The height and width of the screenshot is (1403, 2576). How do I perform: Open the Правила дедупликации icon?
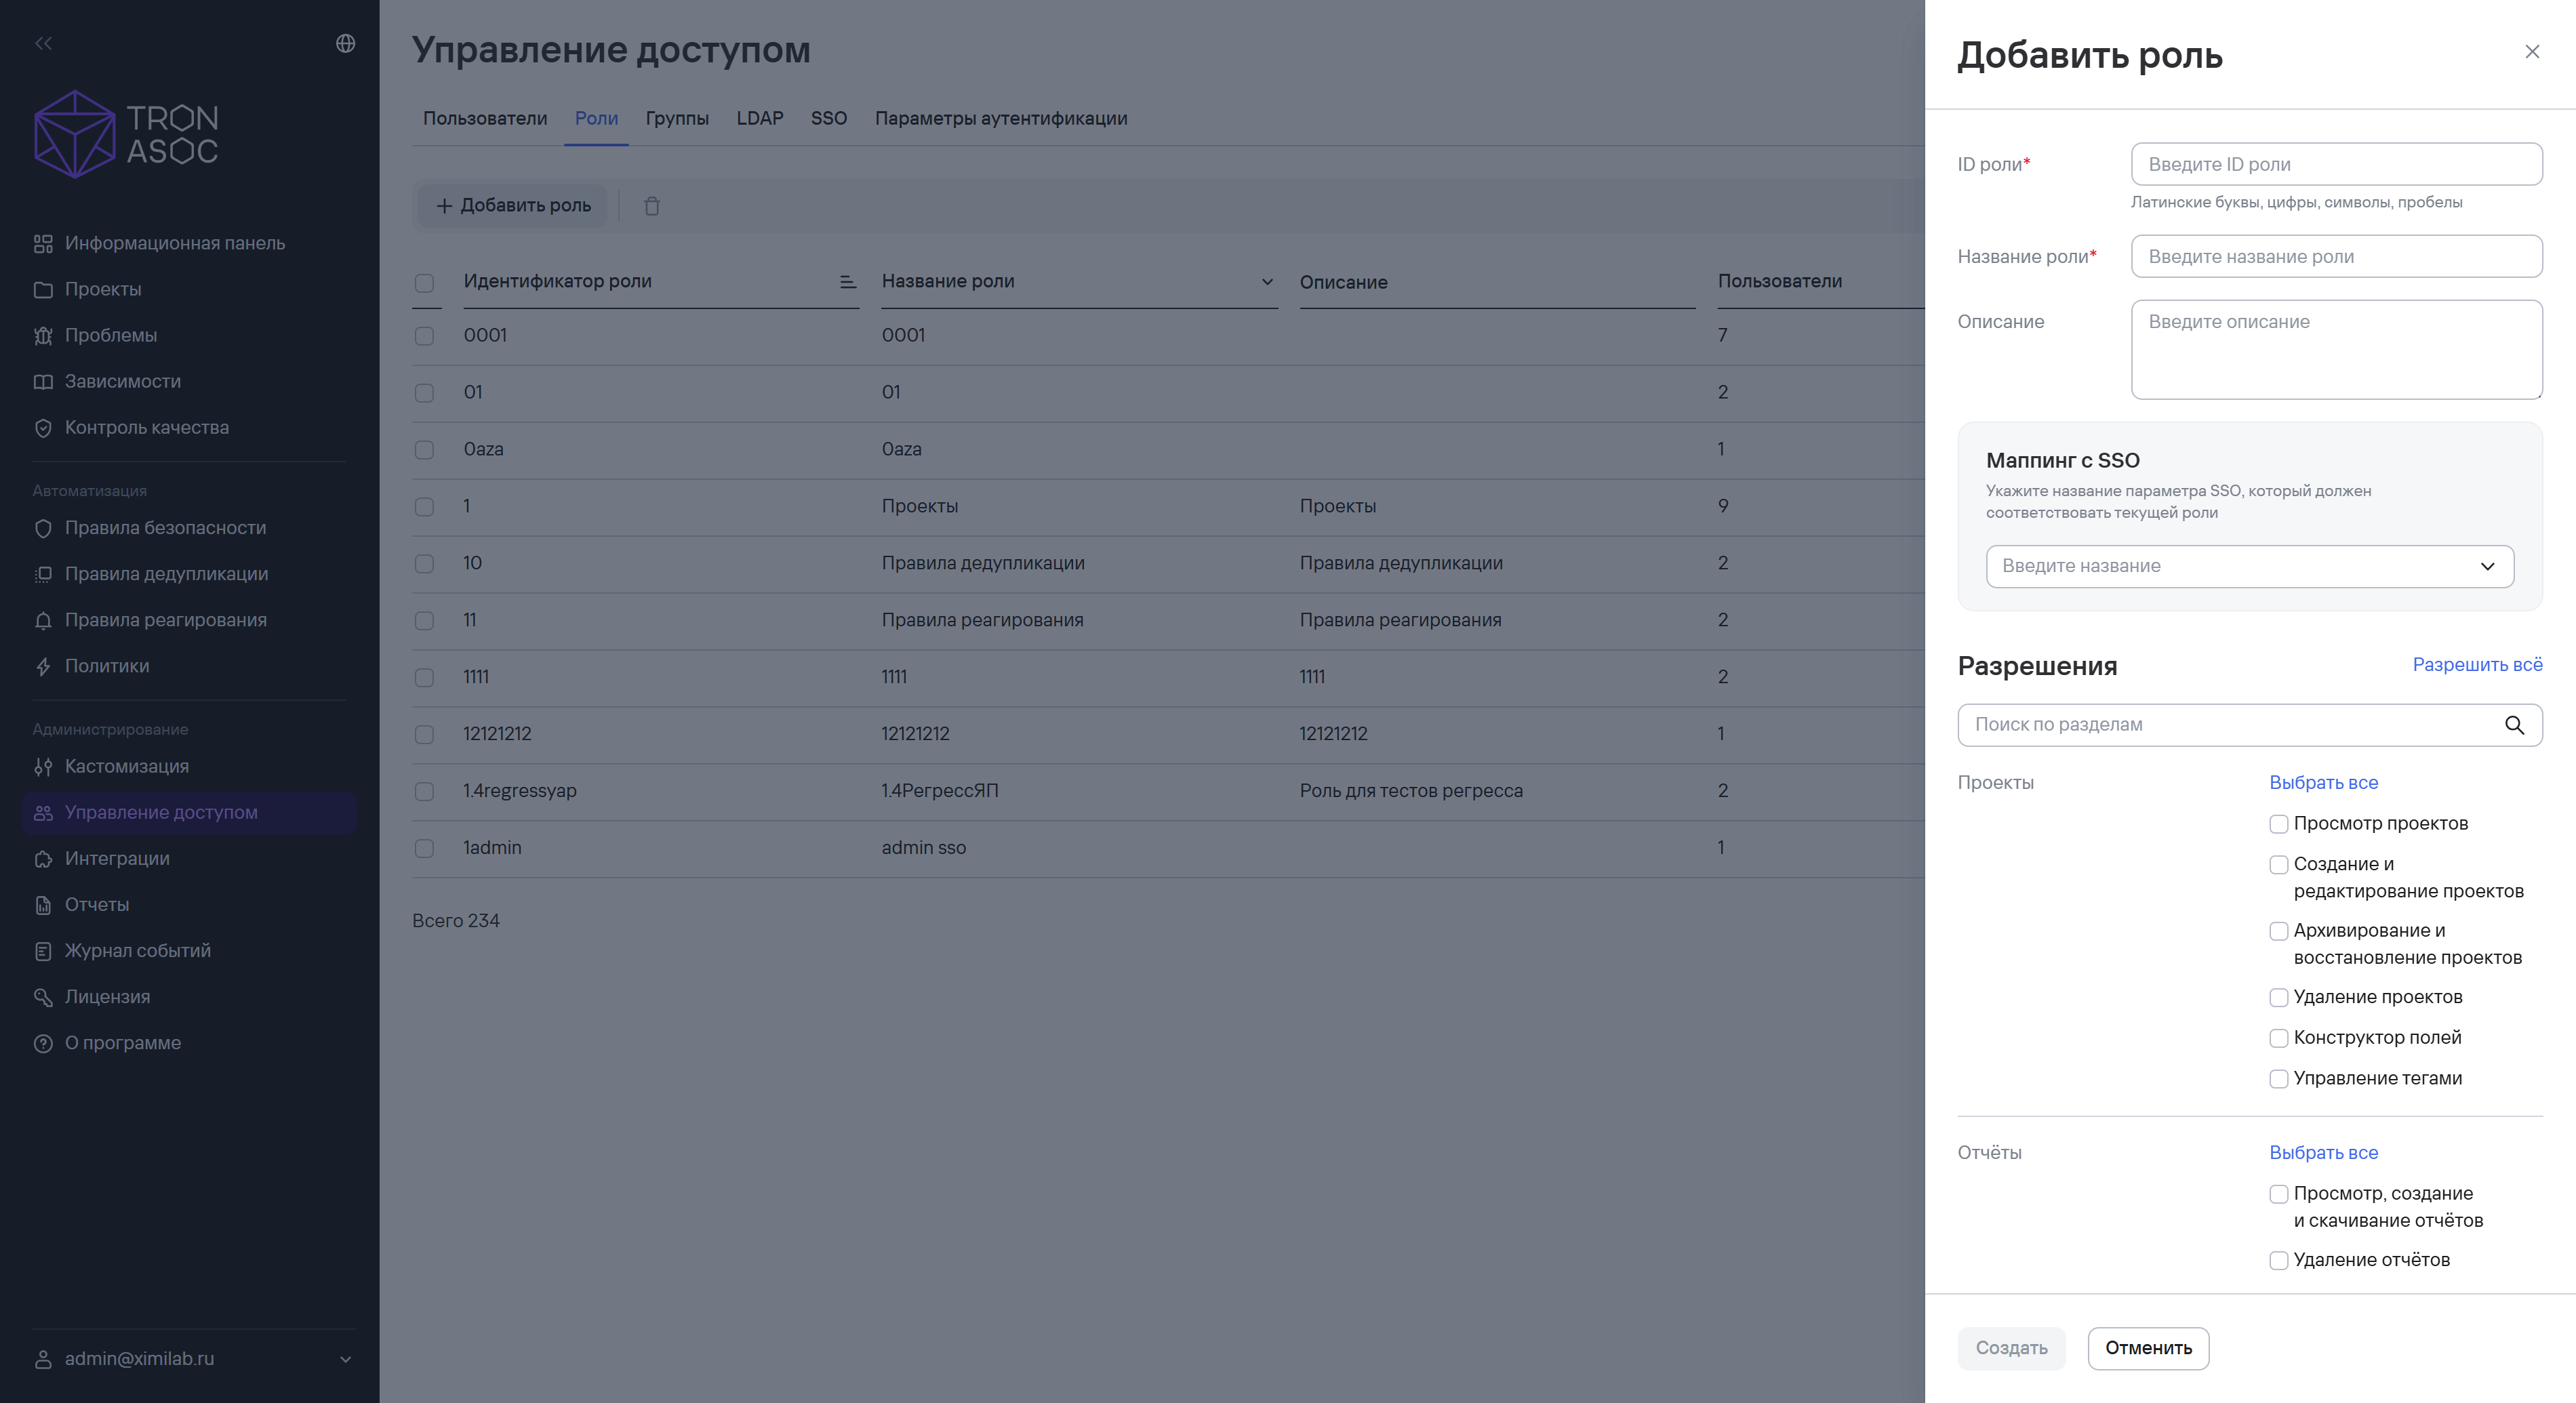(43, 574)
